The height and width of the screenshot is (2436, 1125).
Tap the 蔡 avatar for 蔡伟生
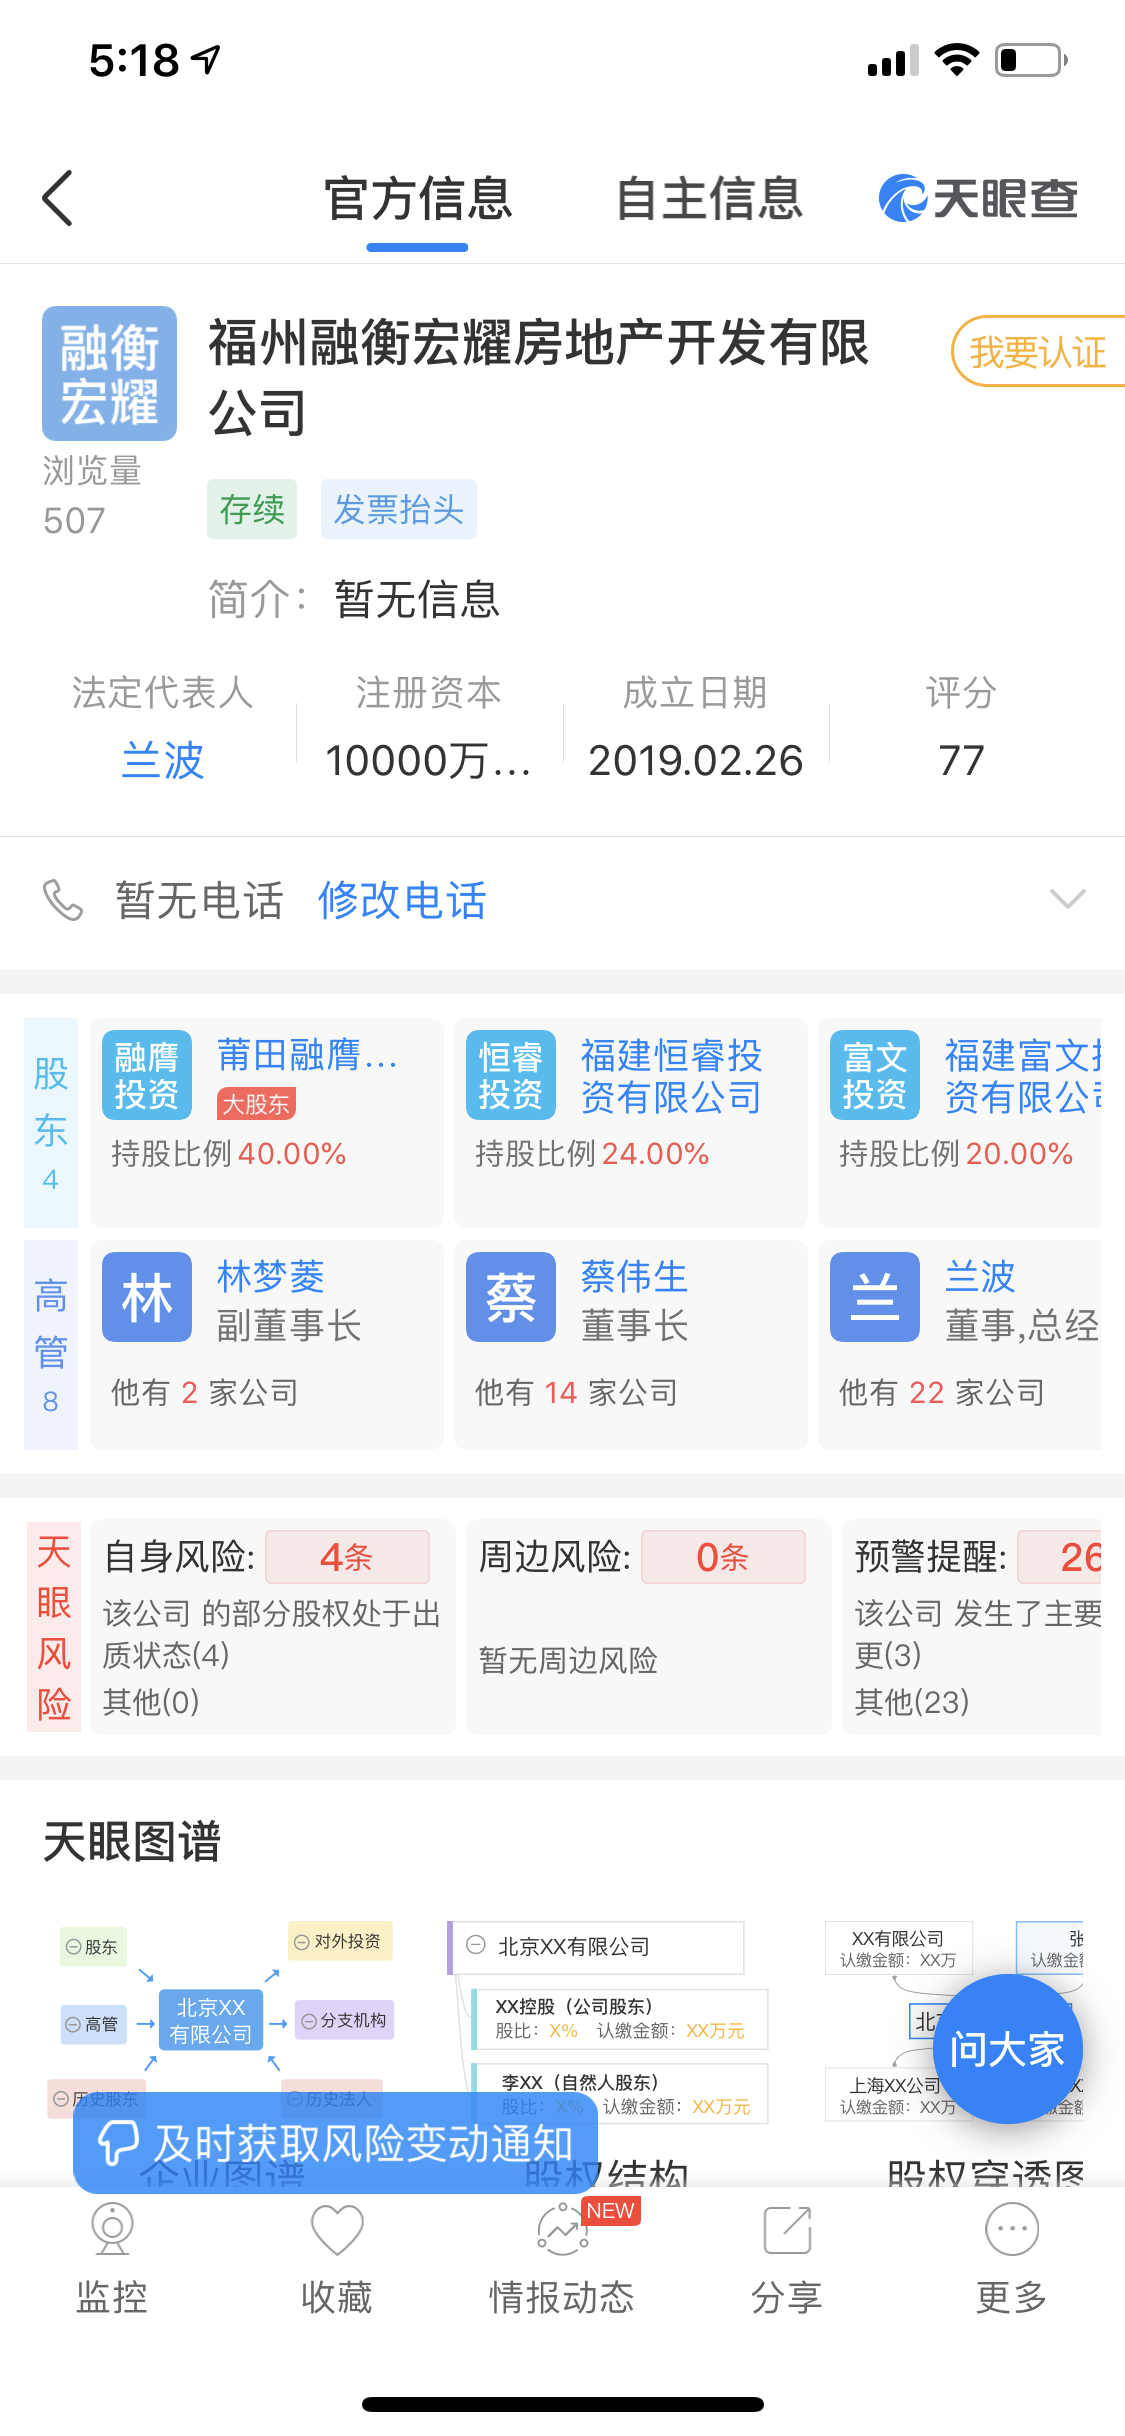pos(510,1296)
